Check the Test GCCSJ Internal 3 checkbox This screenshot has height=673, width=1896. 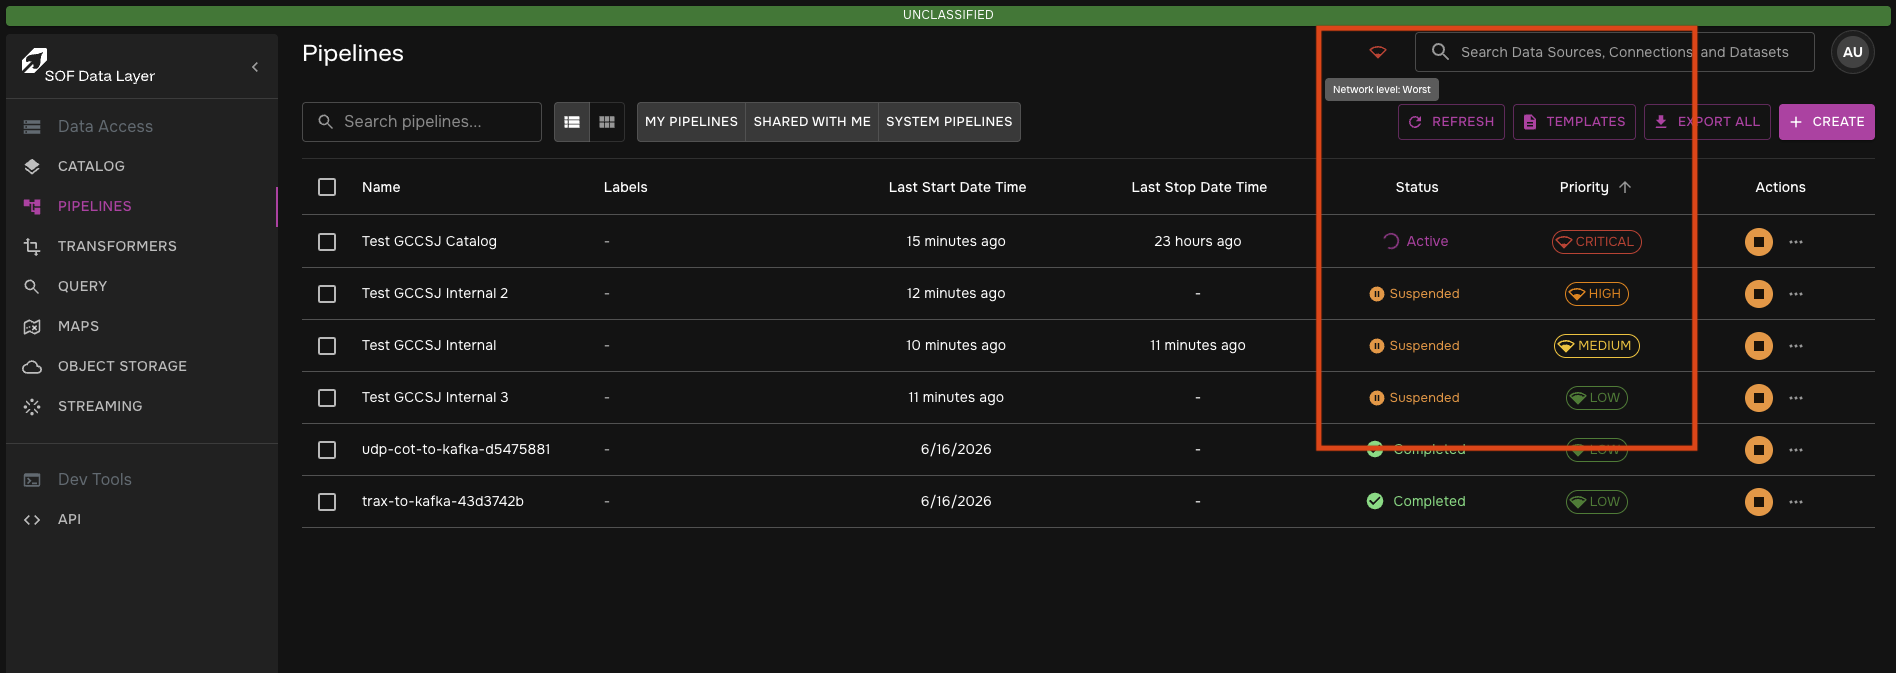coord(327,397)
